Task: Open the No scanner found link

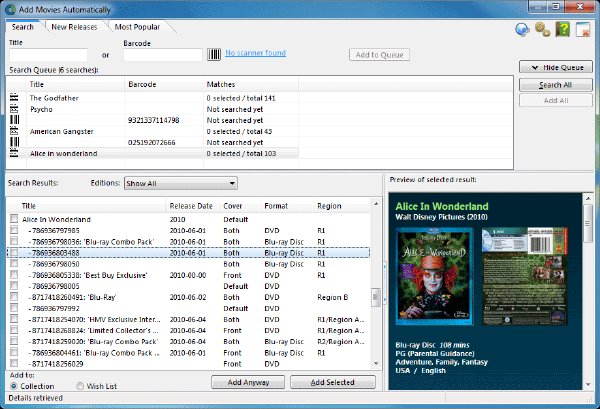Action: coord(255,53)
